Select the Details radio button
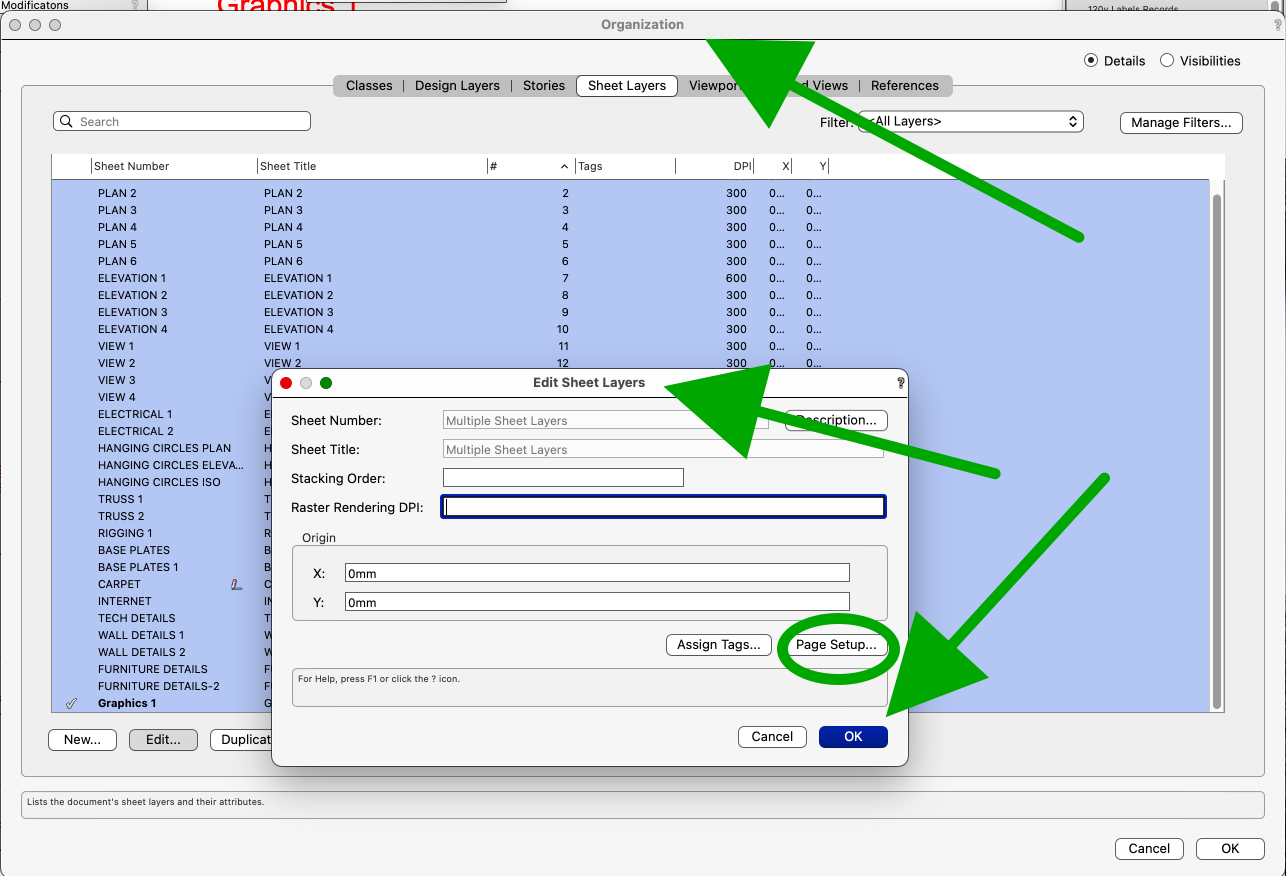The image size is (1286, 876). [x=1091, y=60]
